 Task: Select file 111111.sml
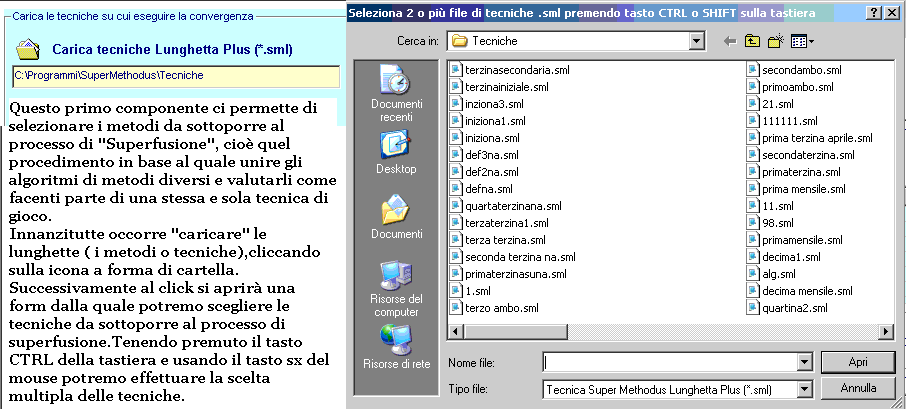coord(782,121)
